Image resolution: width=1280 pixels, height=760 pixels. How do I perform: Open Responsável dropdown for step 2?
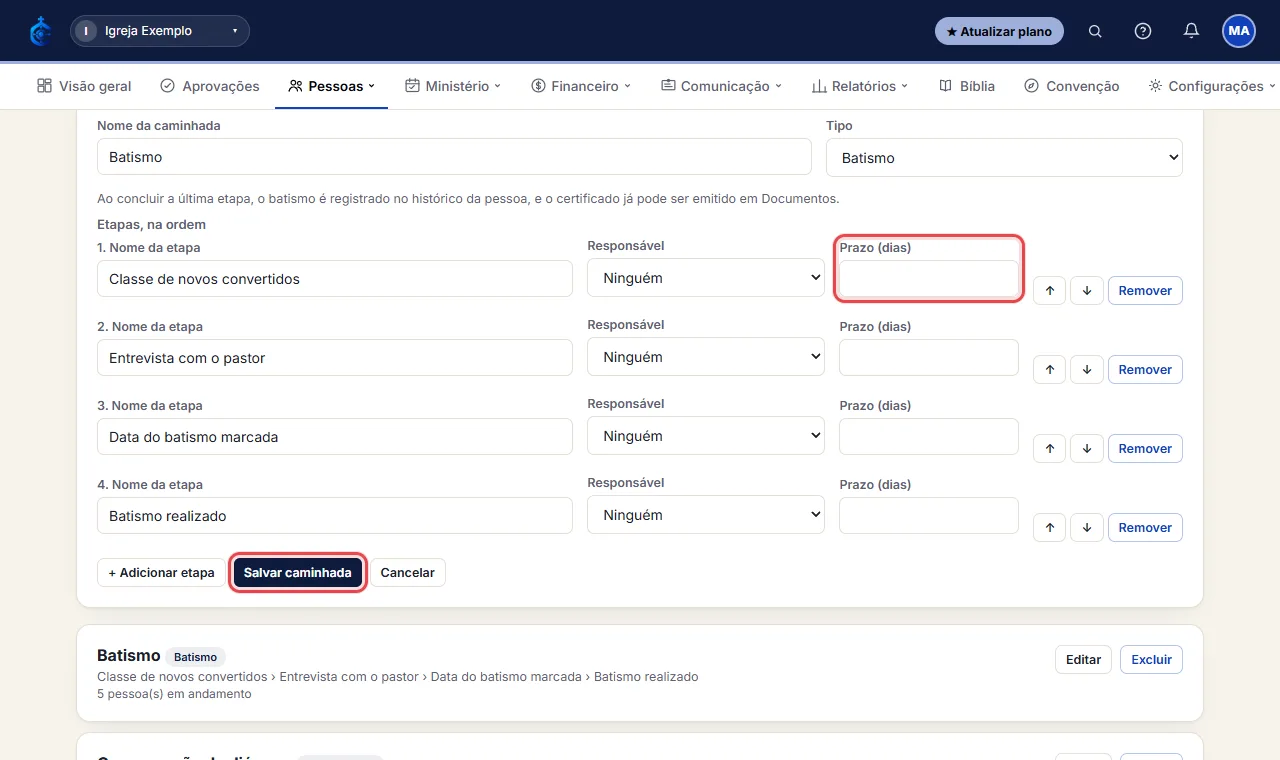pos(706,357)
